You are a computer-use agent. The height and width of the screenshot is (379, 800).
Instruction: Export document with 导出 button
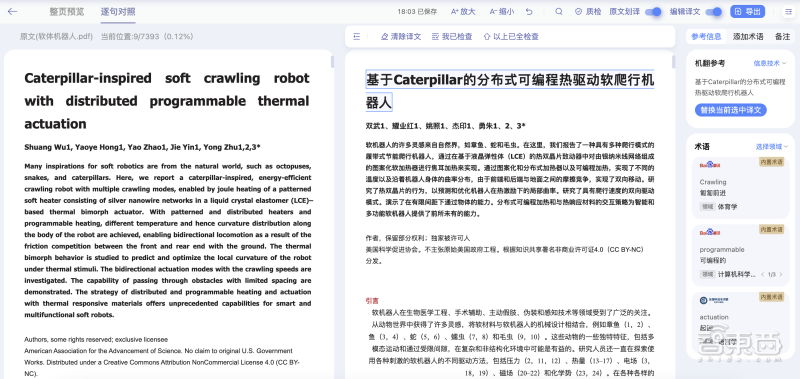(x=747, y=12)
